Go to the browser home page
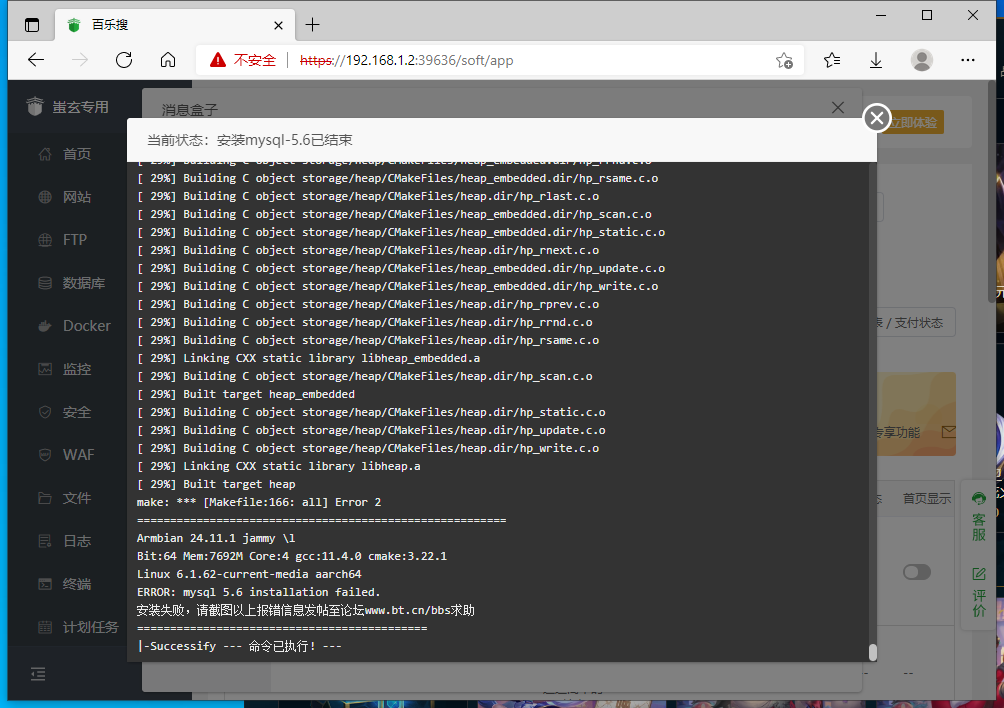Image resolution: width=1004 pixels, height=708 pixels. tap(168, 60)
